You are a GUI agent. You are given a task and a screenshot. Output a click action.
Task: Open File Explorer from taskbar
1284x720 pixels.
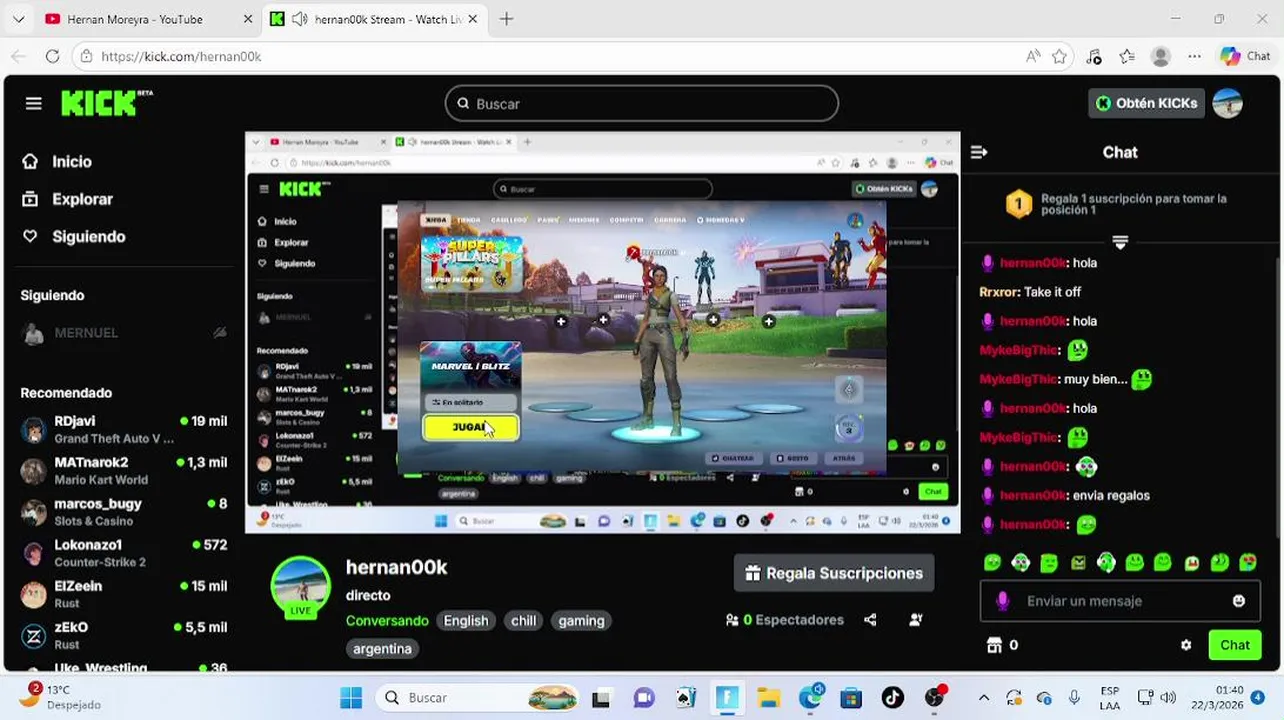coord(768,698)
